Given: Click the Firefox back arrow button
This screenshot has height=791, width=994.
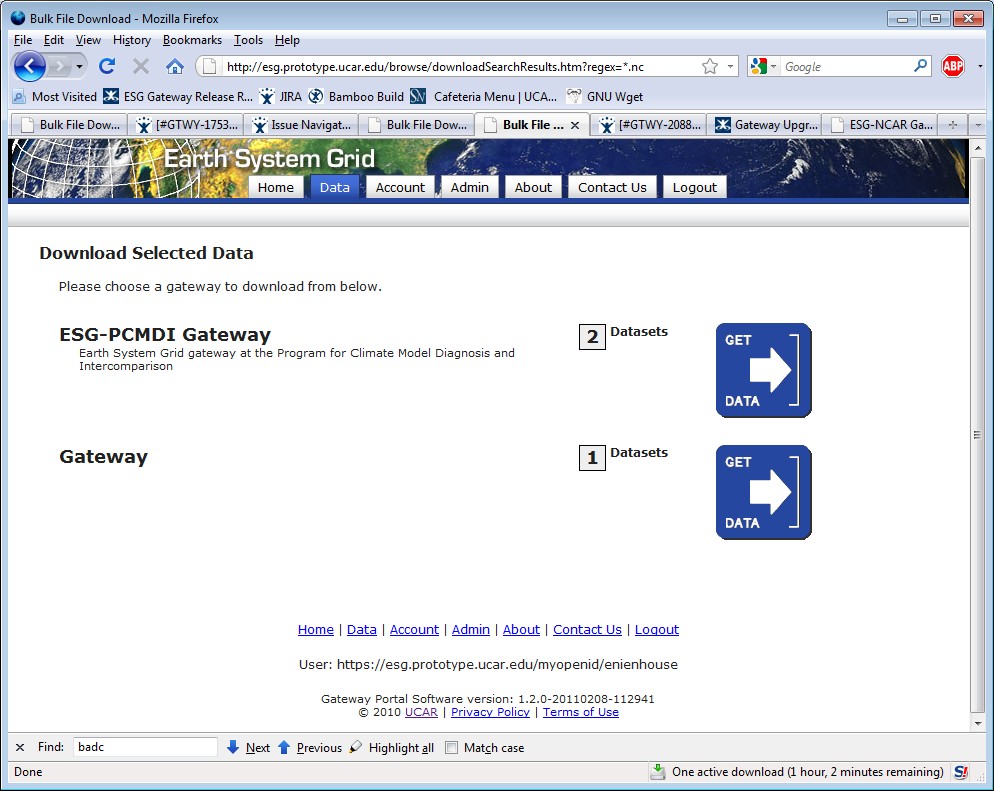Looking at the screenshot, I should pyautogui.click(x=31, y=67).
